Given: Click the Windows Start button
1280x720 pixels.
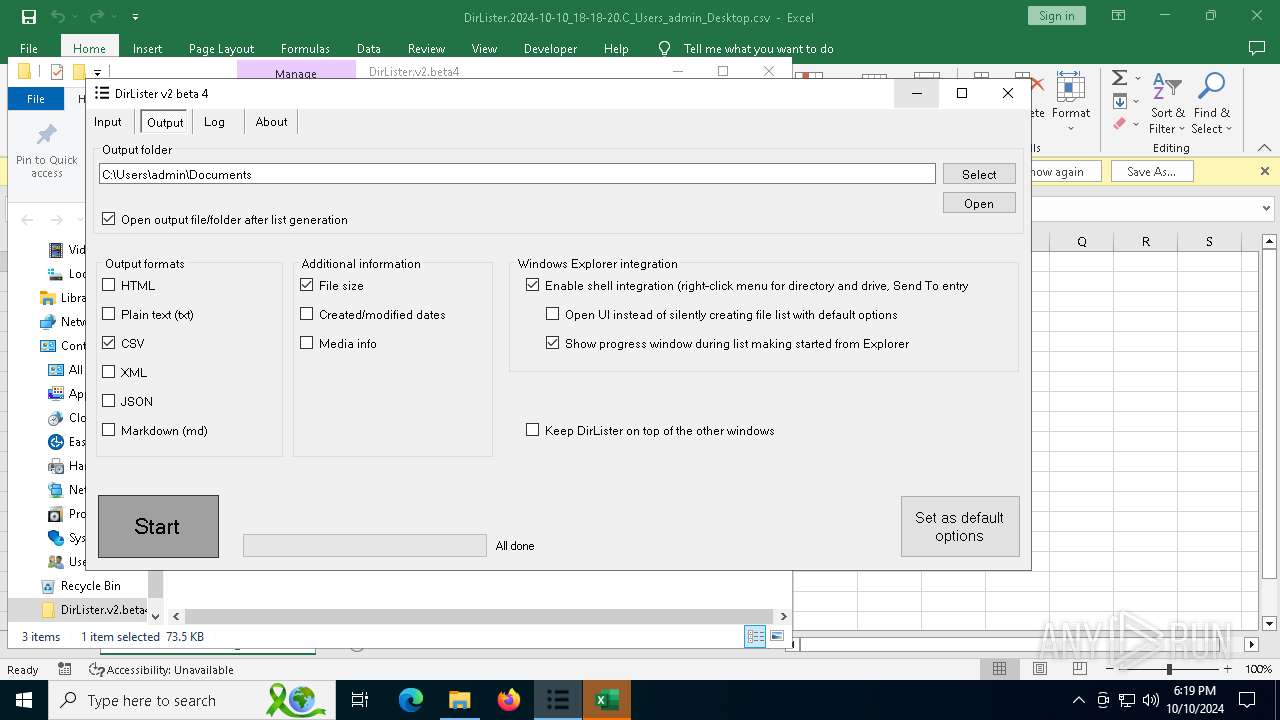Looking at the screenshot, I should 24,700.
